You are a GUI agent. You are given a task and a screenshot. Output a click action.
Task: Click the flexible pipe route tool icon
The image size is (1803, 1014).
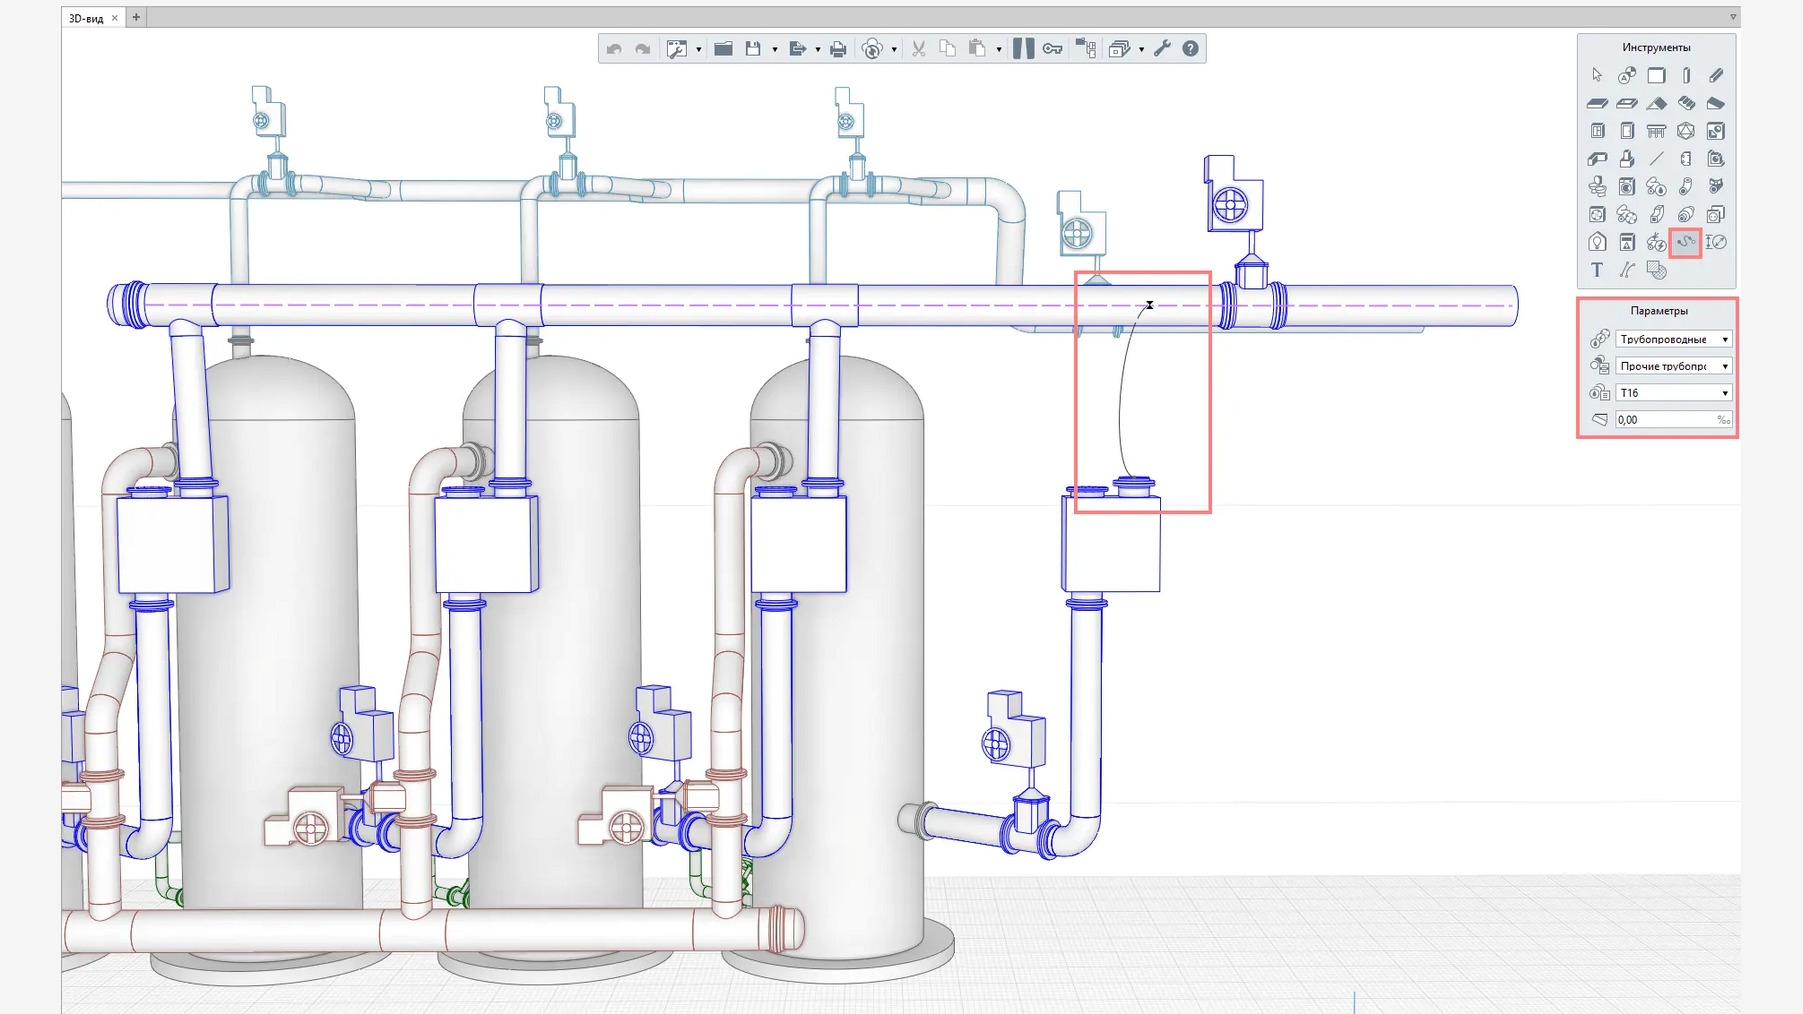click(x=1686, y=242)
